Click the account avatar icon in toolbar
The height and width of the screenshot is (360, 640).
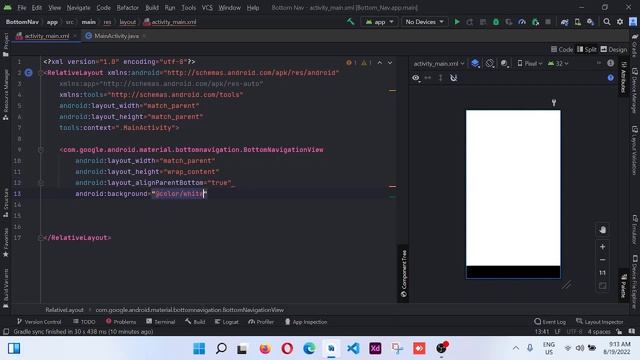click(x=633, y=22)
